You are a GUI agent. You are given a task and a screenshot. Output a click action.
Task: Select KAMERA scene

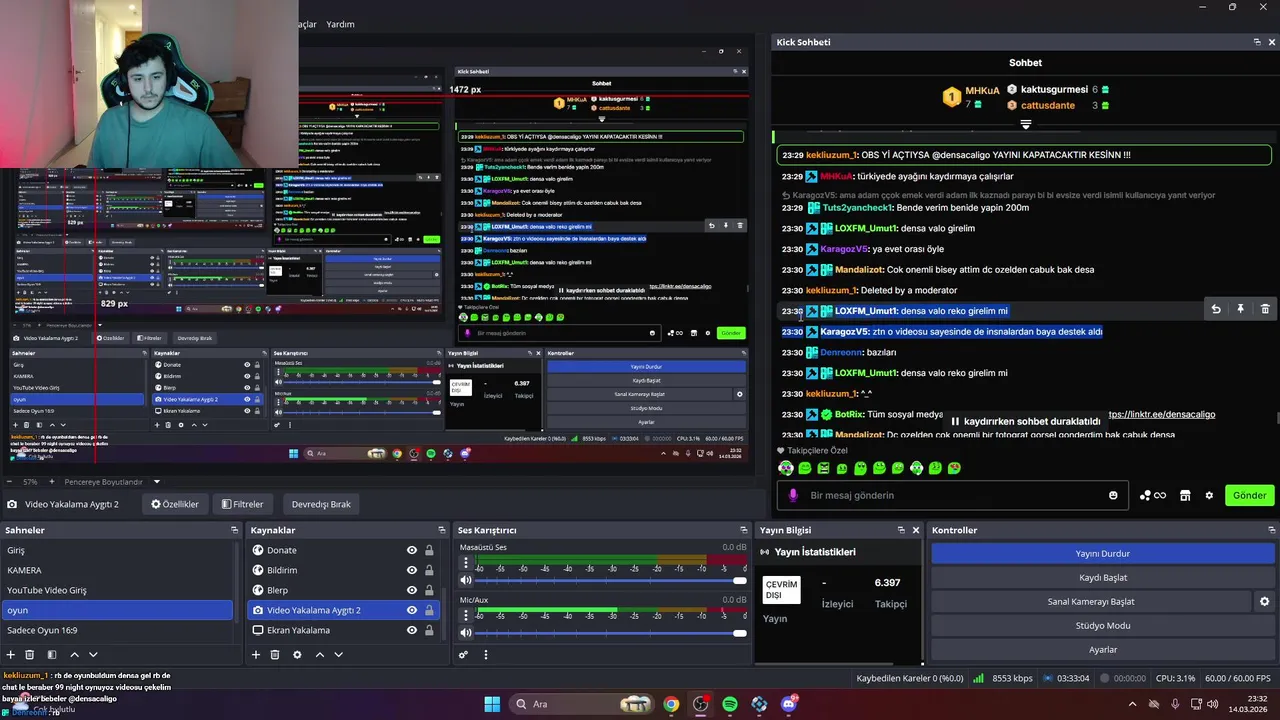116,570
